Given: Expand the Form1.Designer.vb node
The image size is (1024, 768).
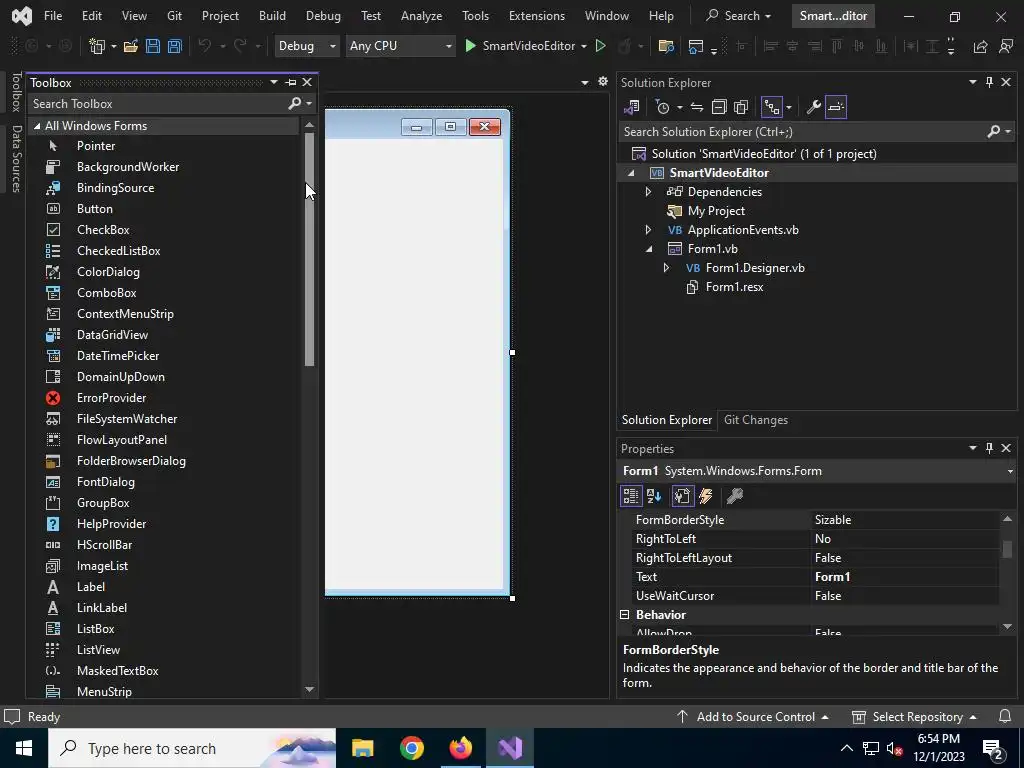Looking at the screenshot, I should point(665,268).
